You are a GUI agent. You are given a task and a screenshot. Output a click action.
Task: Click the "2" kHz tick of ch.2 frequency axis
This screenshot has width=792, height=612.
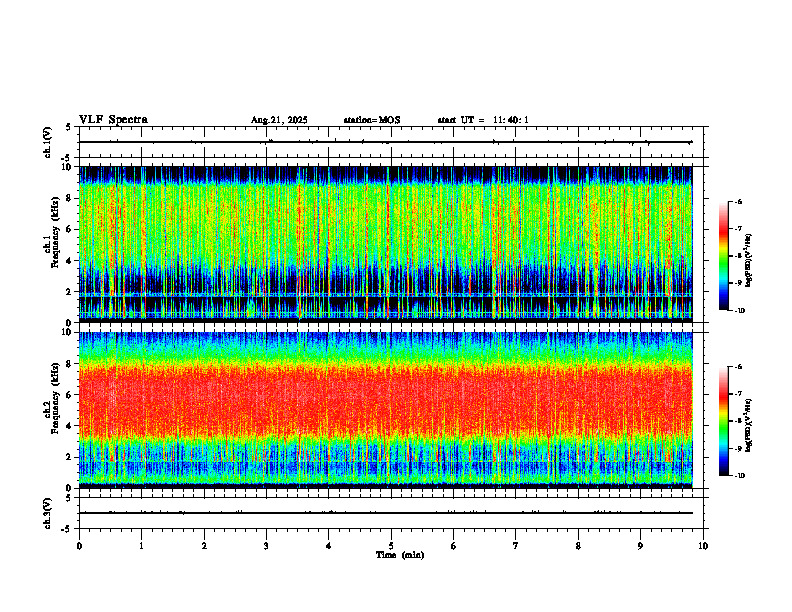[x=70, y=457]
